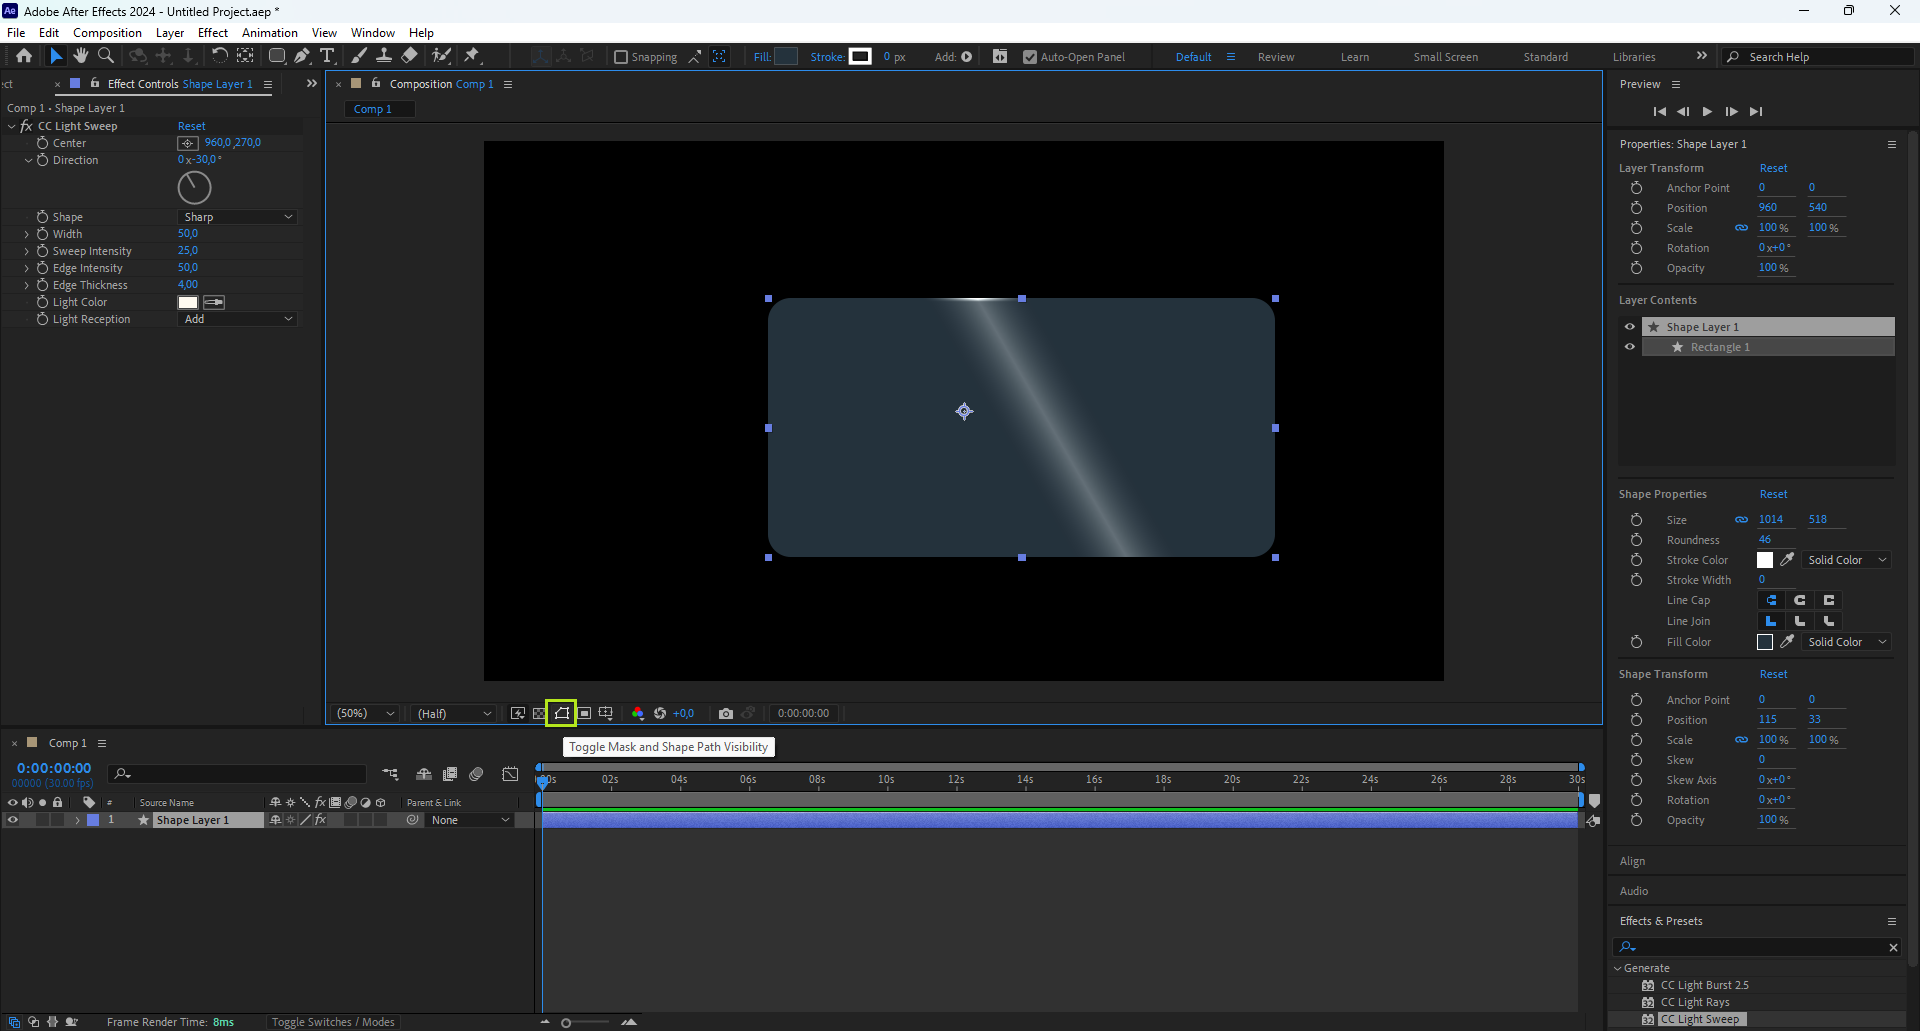1920x1031 pixels.
Task: Click the Toggle Transparency Grid icon
Action: coord(539,713)
